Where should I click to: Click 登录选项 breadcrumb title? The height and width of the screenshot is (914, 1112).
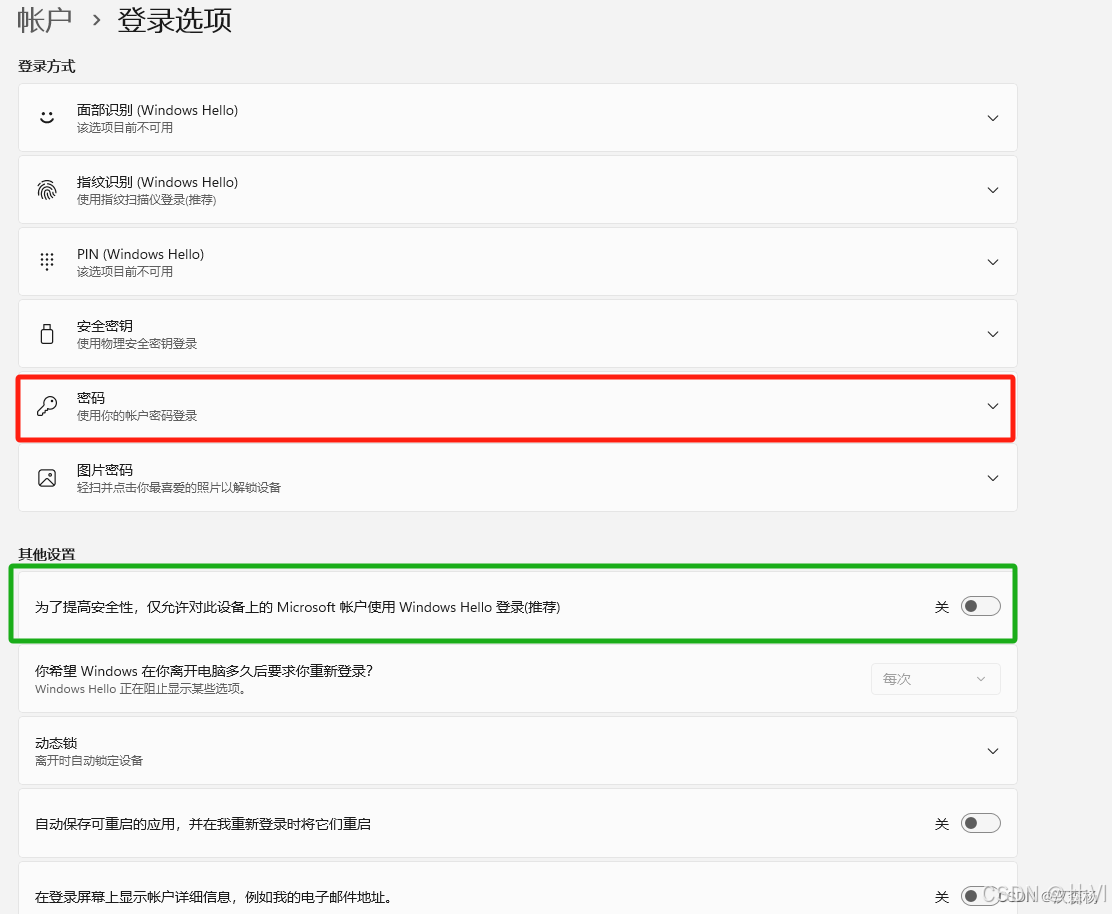coord(174,20)
